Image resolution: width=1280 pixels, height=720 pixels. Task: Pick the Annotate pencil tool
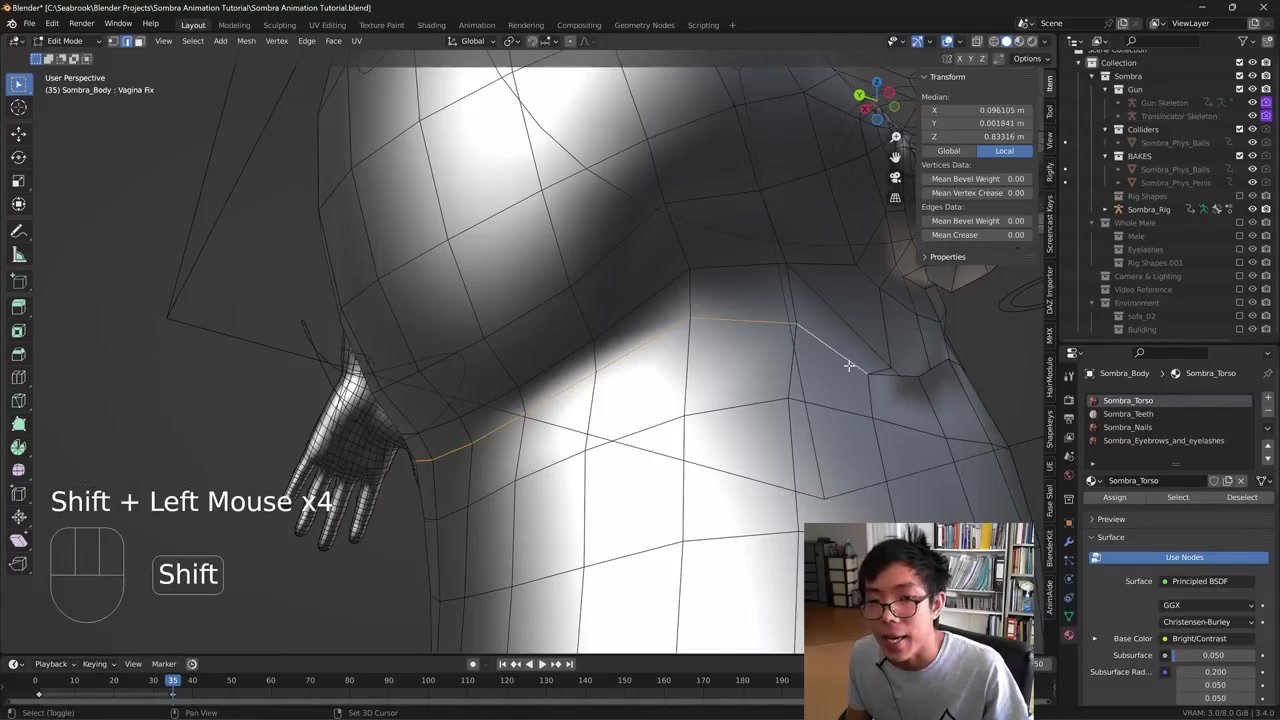pyautogui.click(x=18, y=231)
